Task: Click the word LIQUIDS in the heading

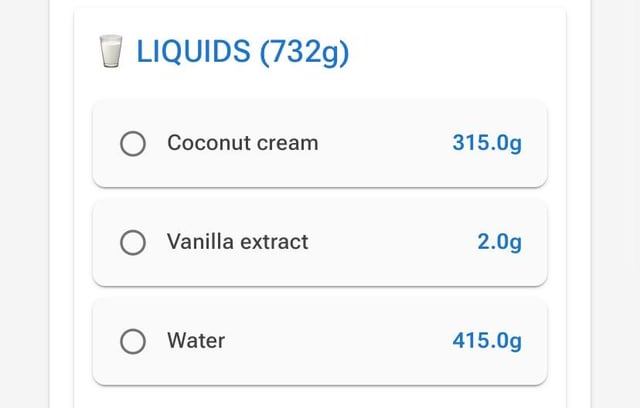Action: point(192,51)
